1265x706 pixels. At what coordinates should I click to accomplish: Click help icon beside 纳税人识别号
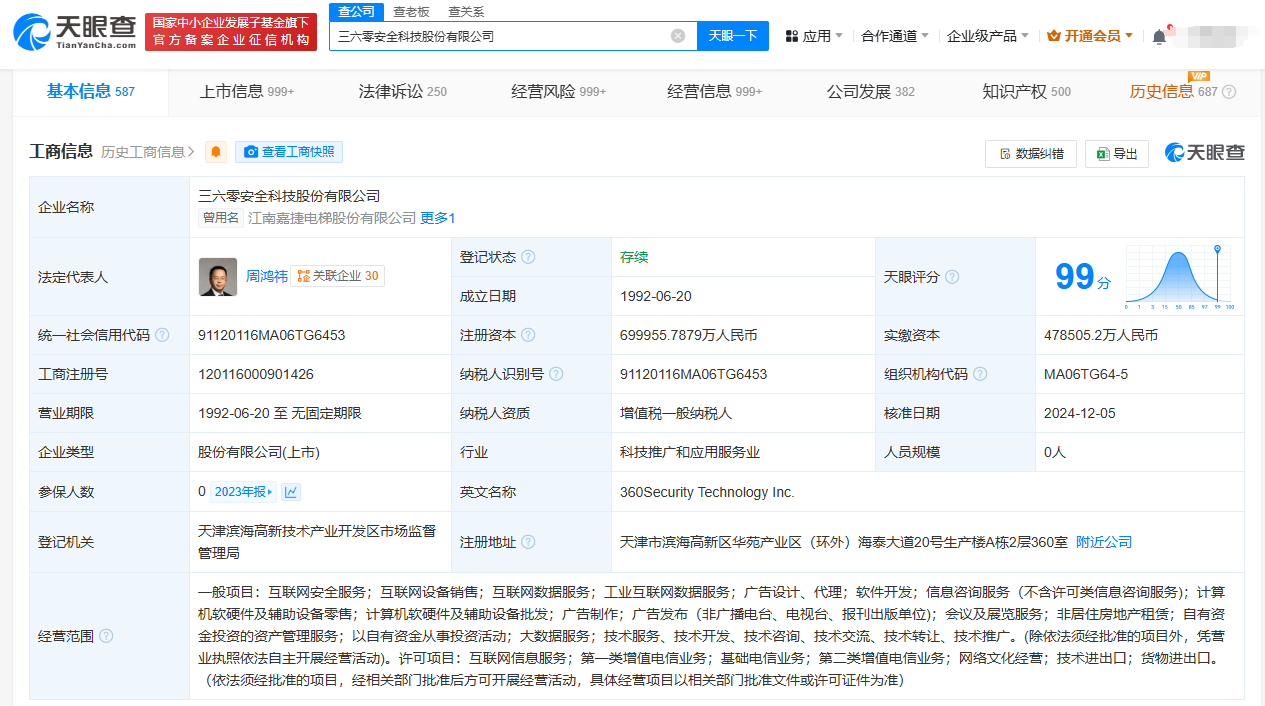tap(556, 374)
